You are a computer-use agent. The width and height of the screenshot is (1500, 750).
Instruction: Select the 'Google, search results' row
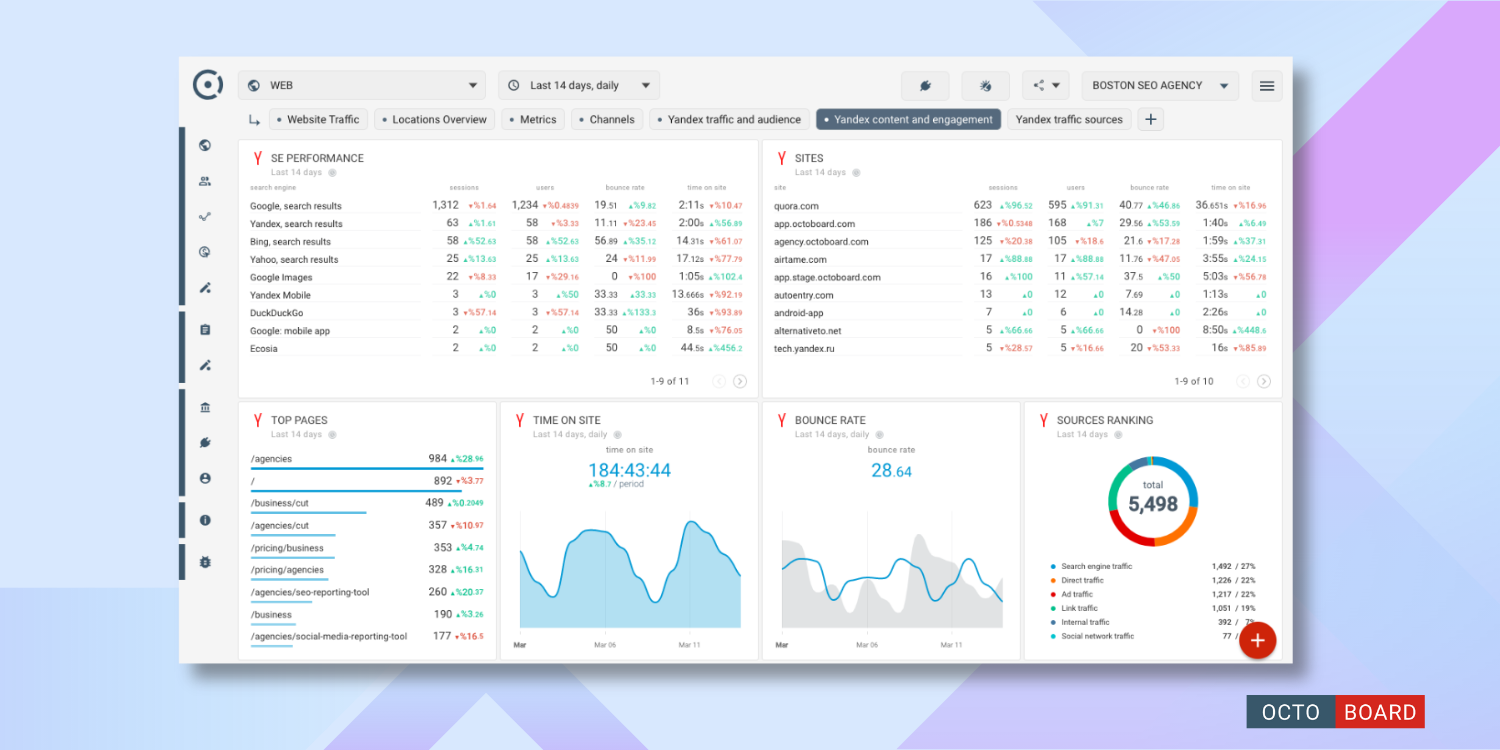[497, 206]
